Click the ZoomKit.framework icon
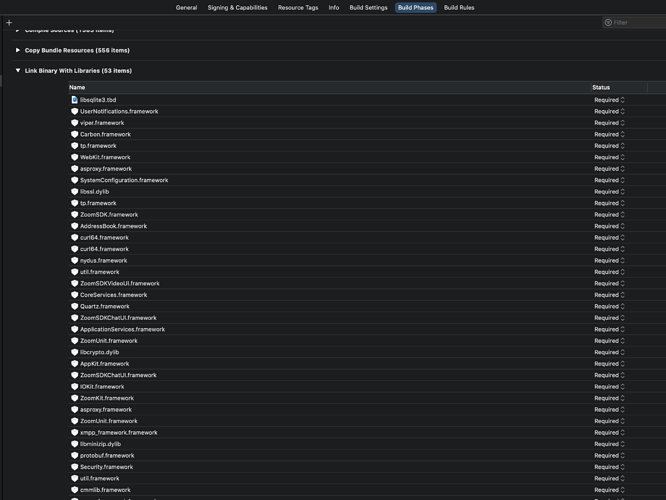 (x=75, y=398)
